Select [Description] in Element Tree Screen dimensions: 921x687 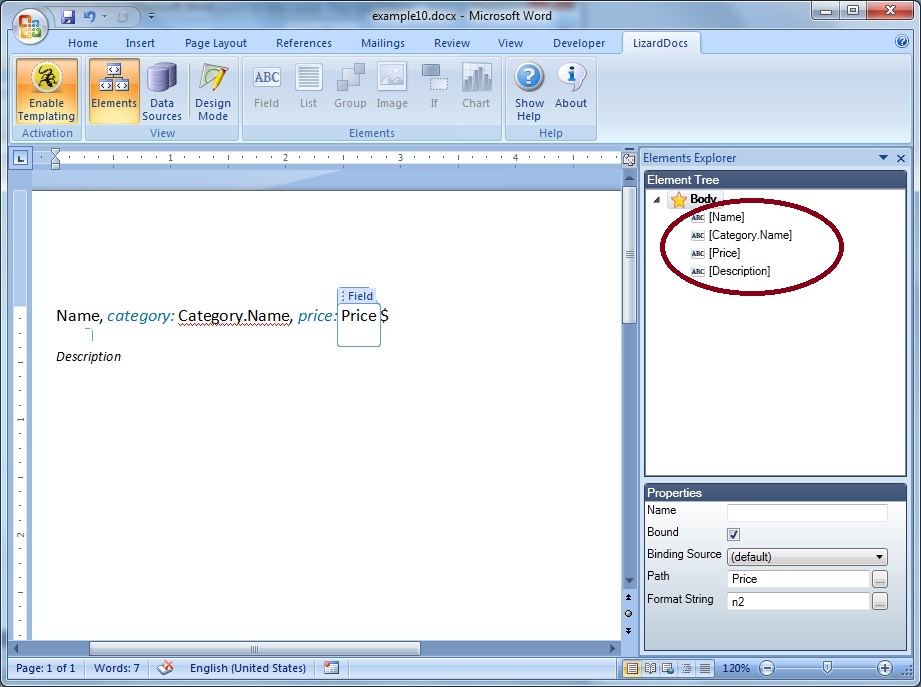click(x=739, y=271)
